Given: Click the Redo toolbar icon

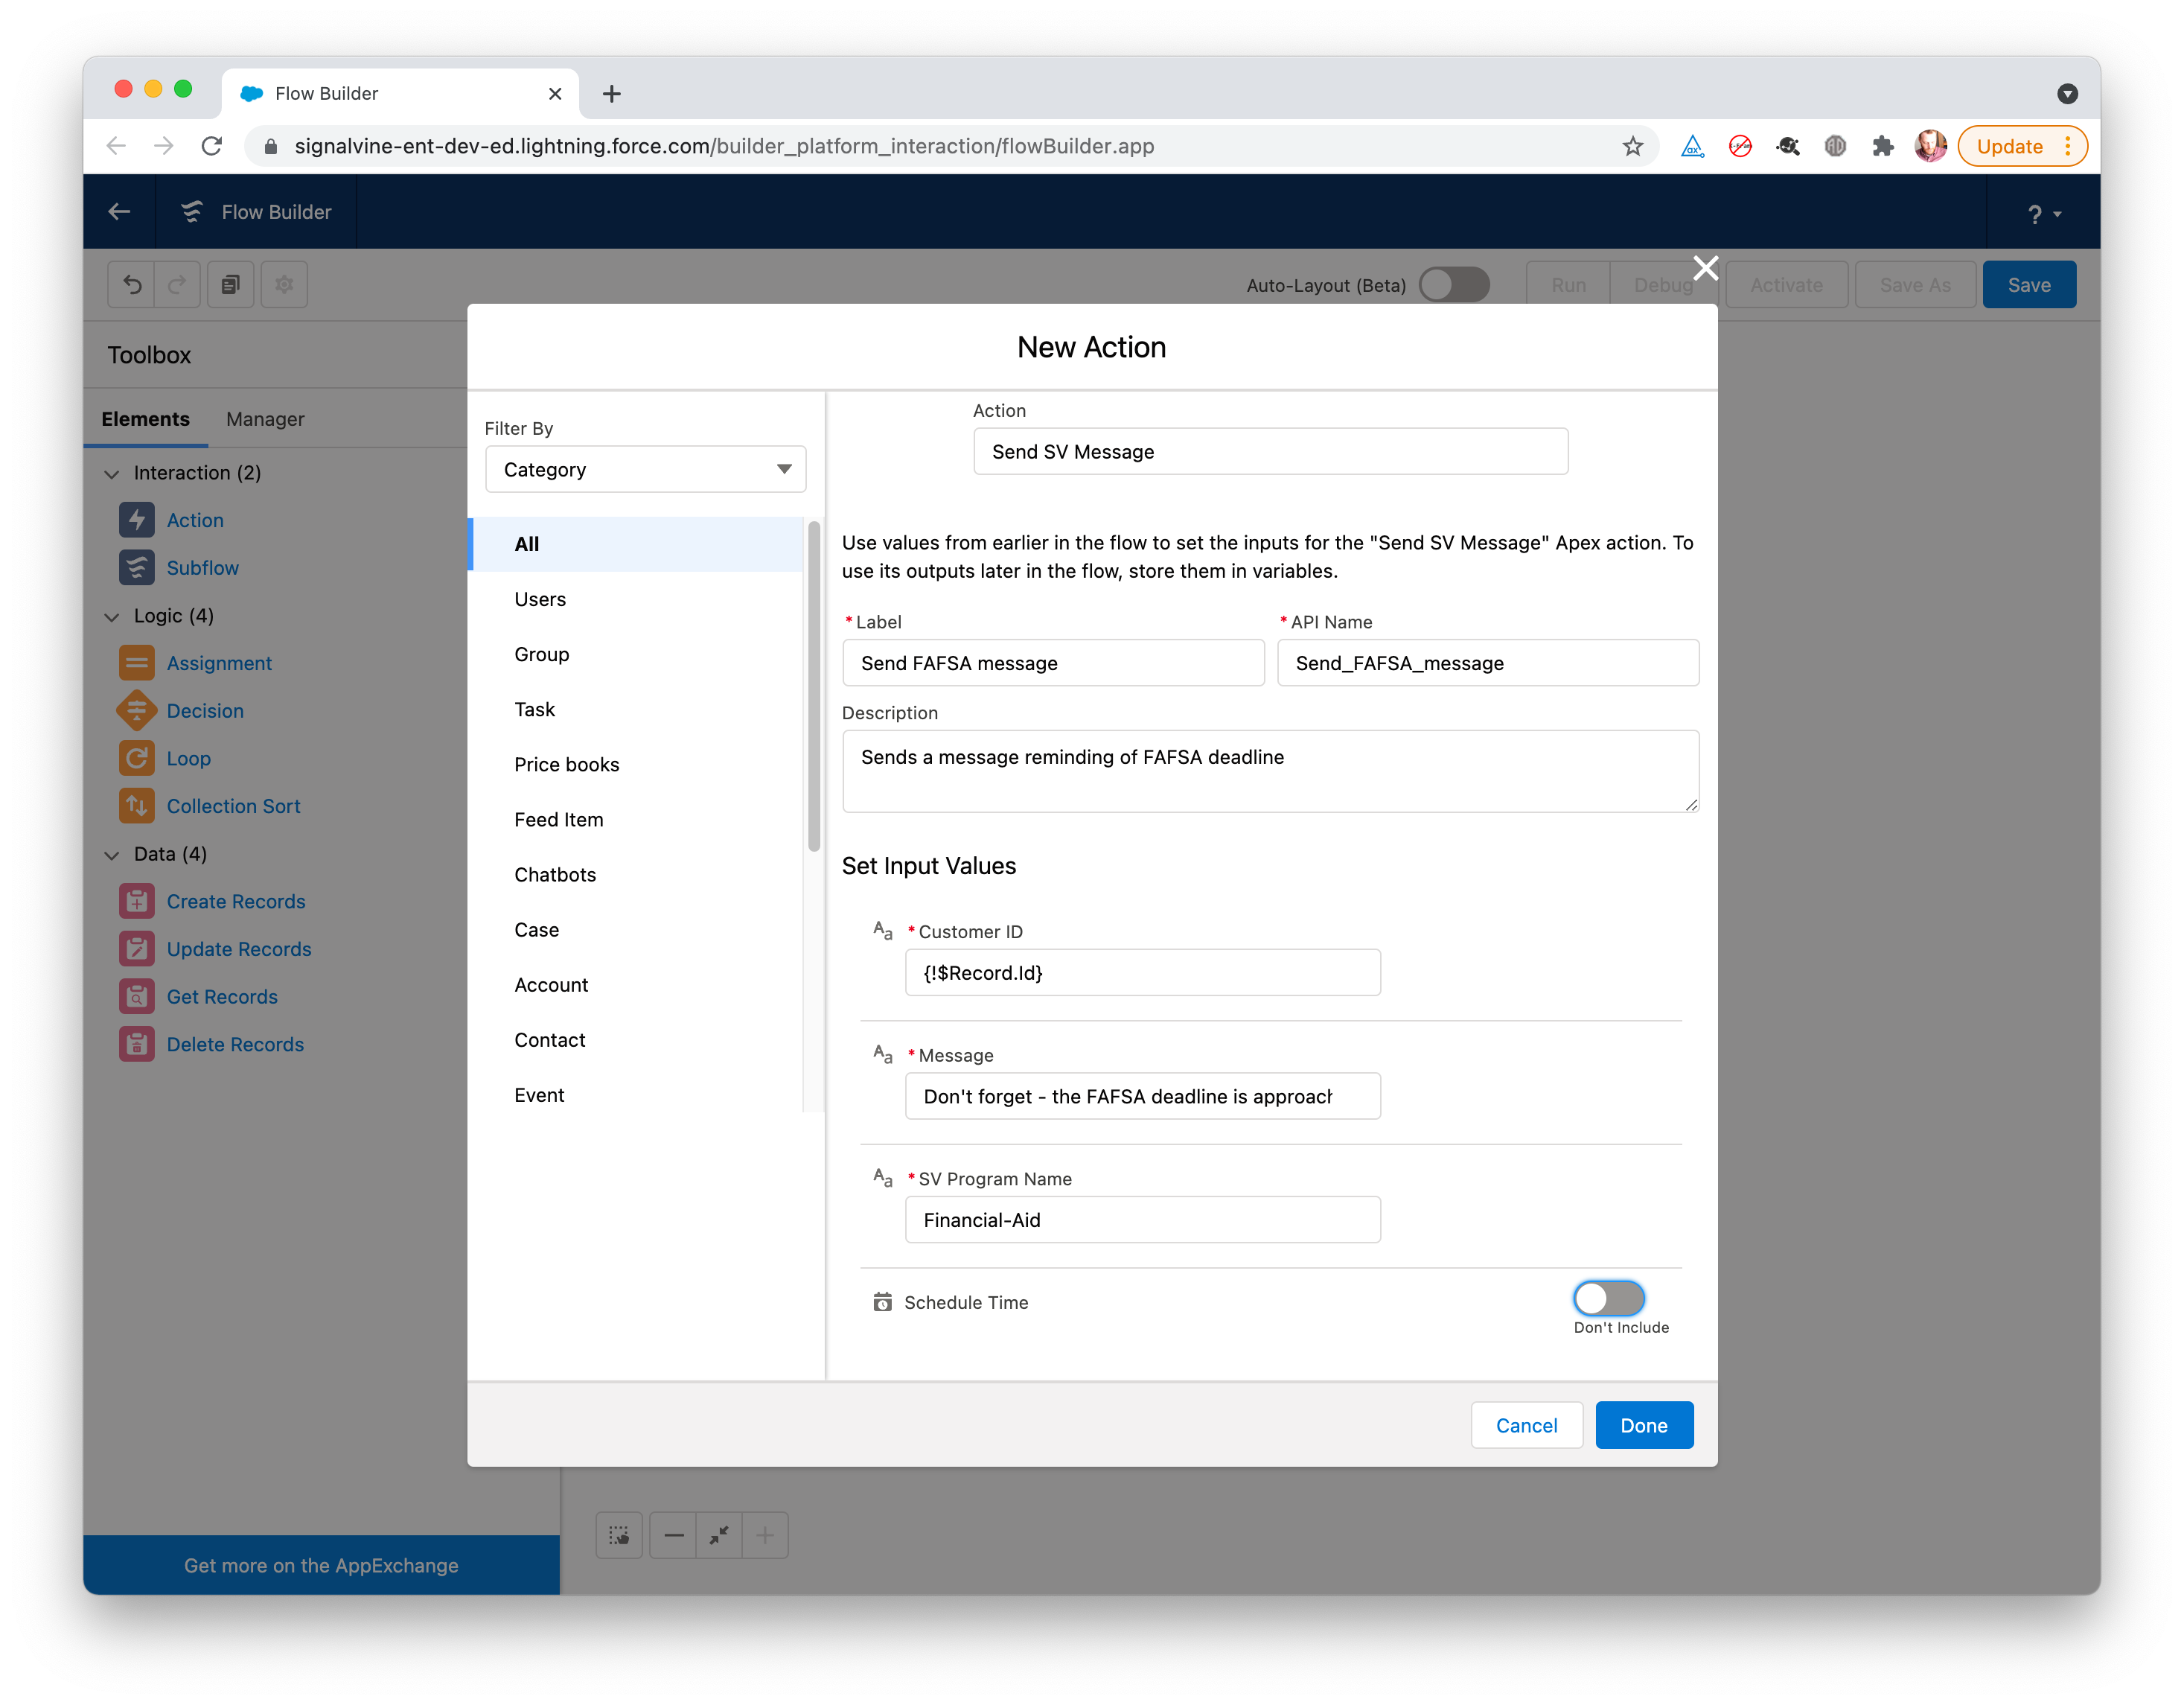Looking at the screenshot, I should click(x=177, y=285).
